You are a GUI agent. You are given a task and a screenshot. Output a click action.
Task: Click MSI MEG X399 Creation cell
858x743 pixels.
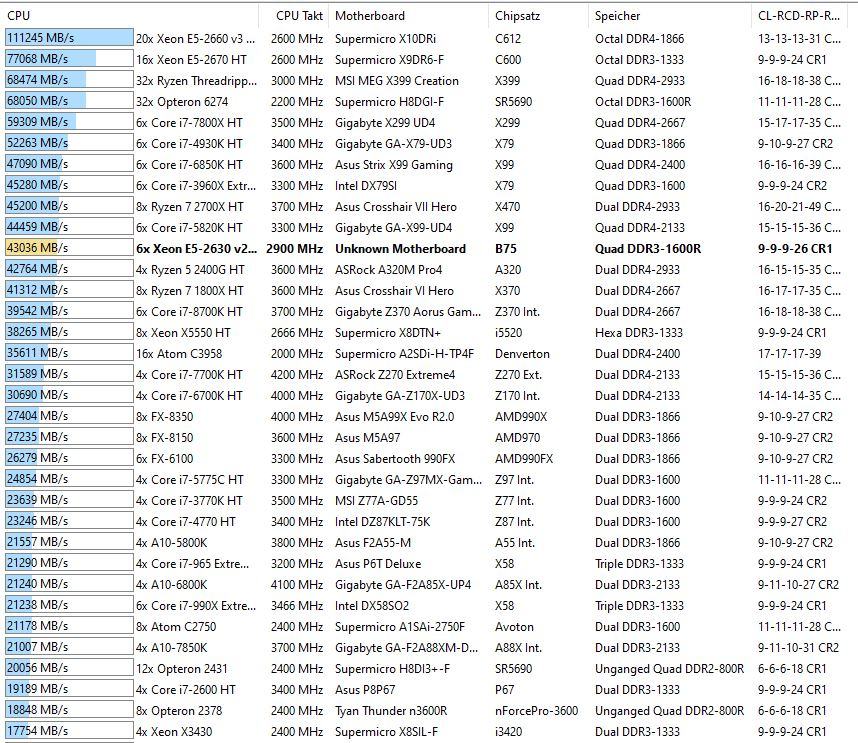397,81
